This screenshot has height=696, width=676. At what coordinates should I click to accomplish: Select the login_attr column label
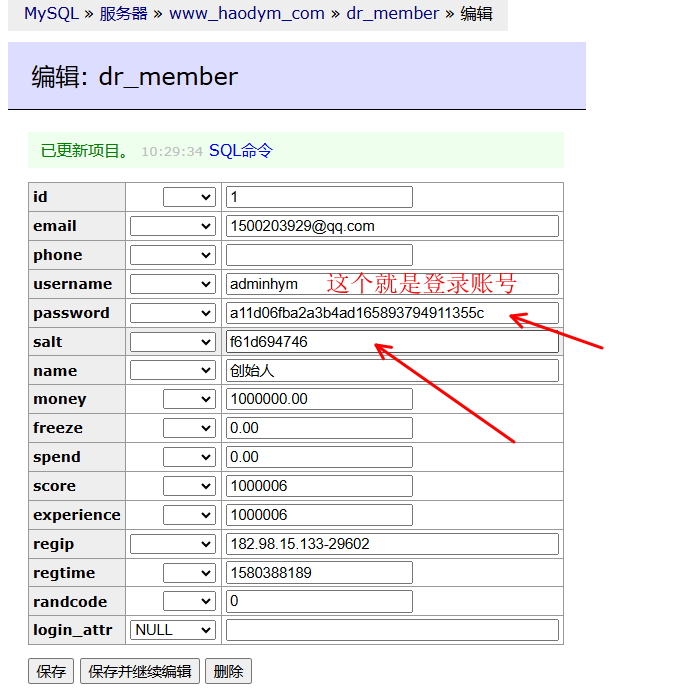pos(72,630)
